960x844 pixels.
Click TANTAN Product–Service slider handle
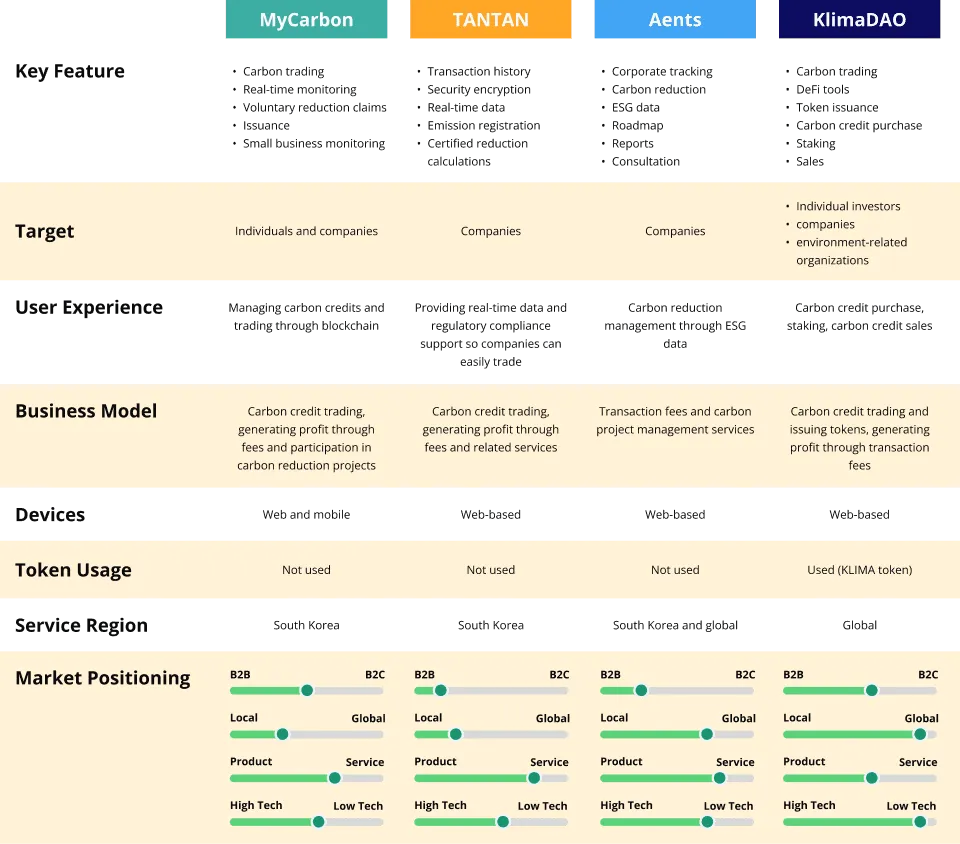click(x=534, y=778)
